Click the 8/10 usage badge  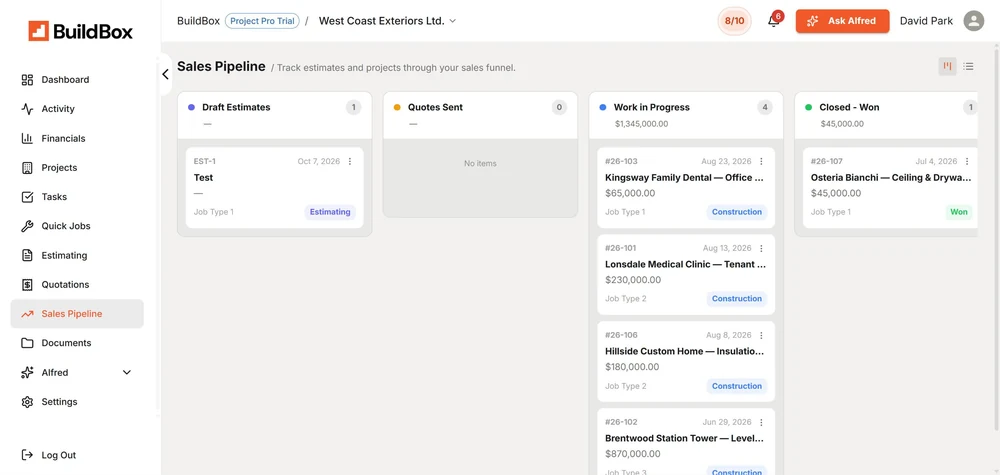pos(734,21)
